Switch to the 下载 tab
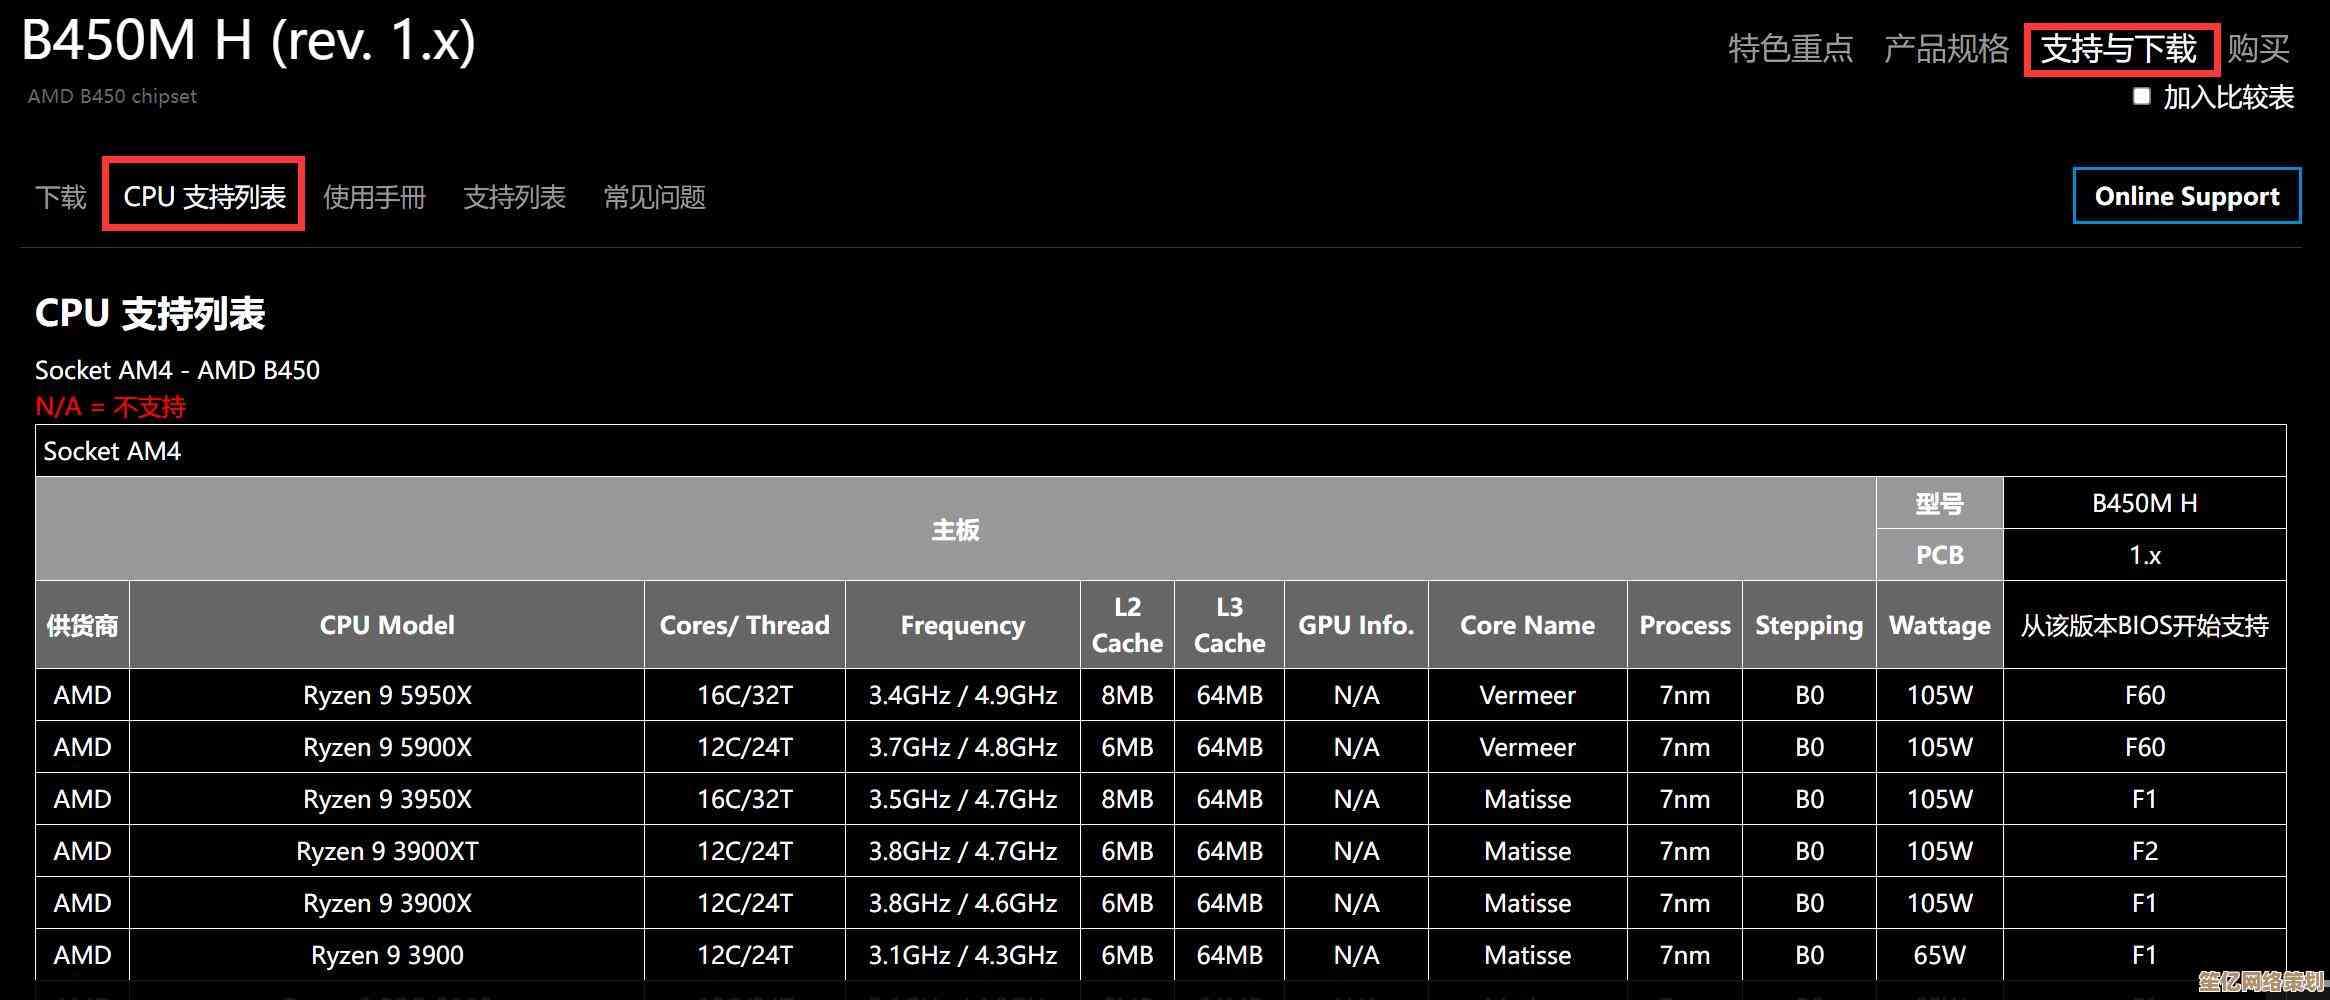 61,197
